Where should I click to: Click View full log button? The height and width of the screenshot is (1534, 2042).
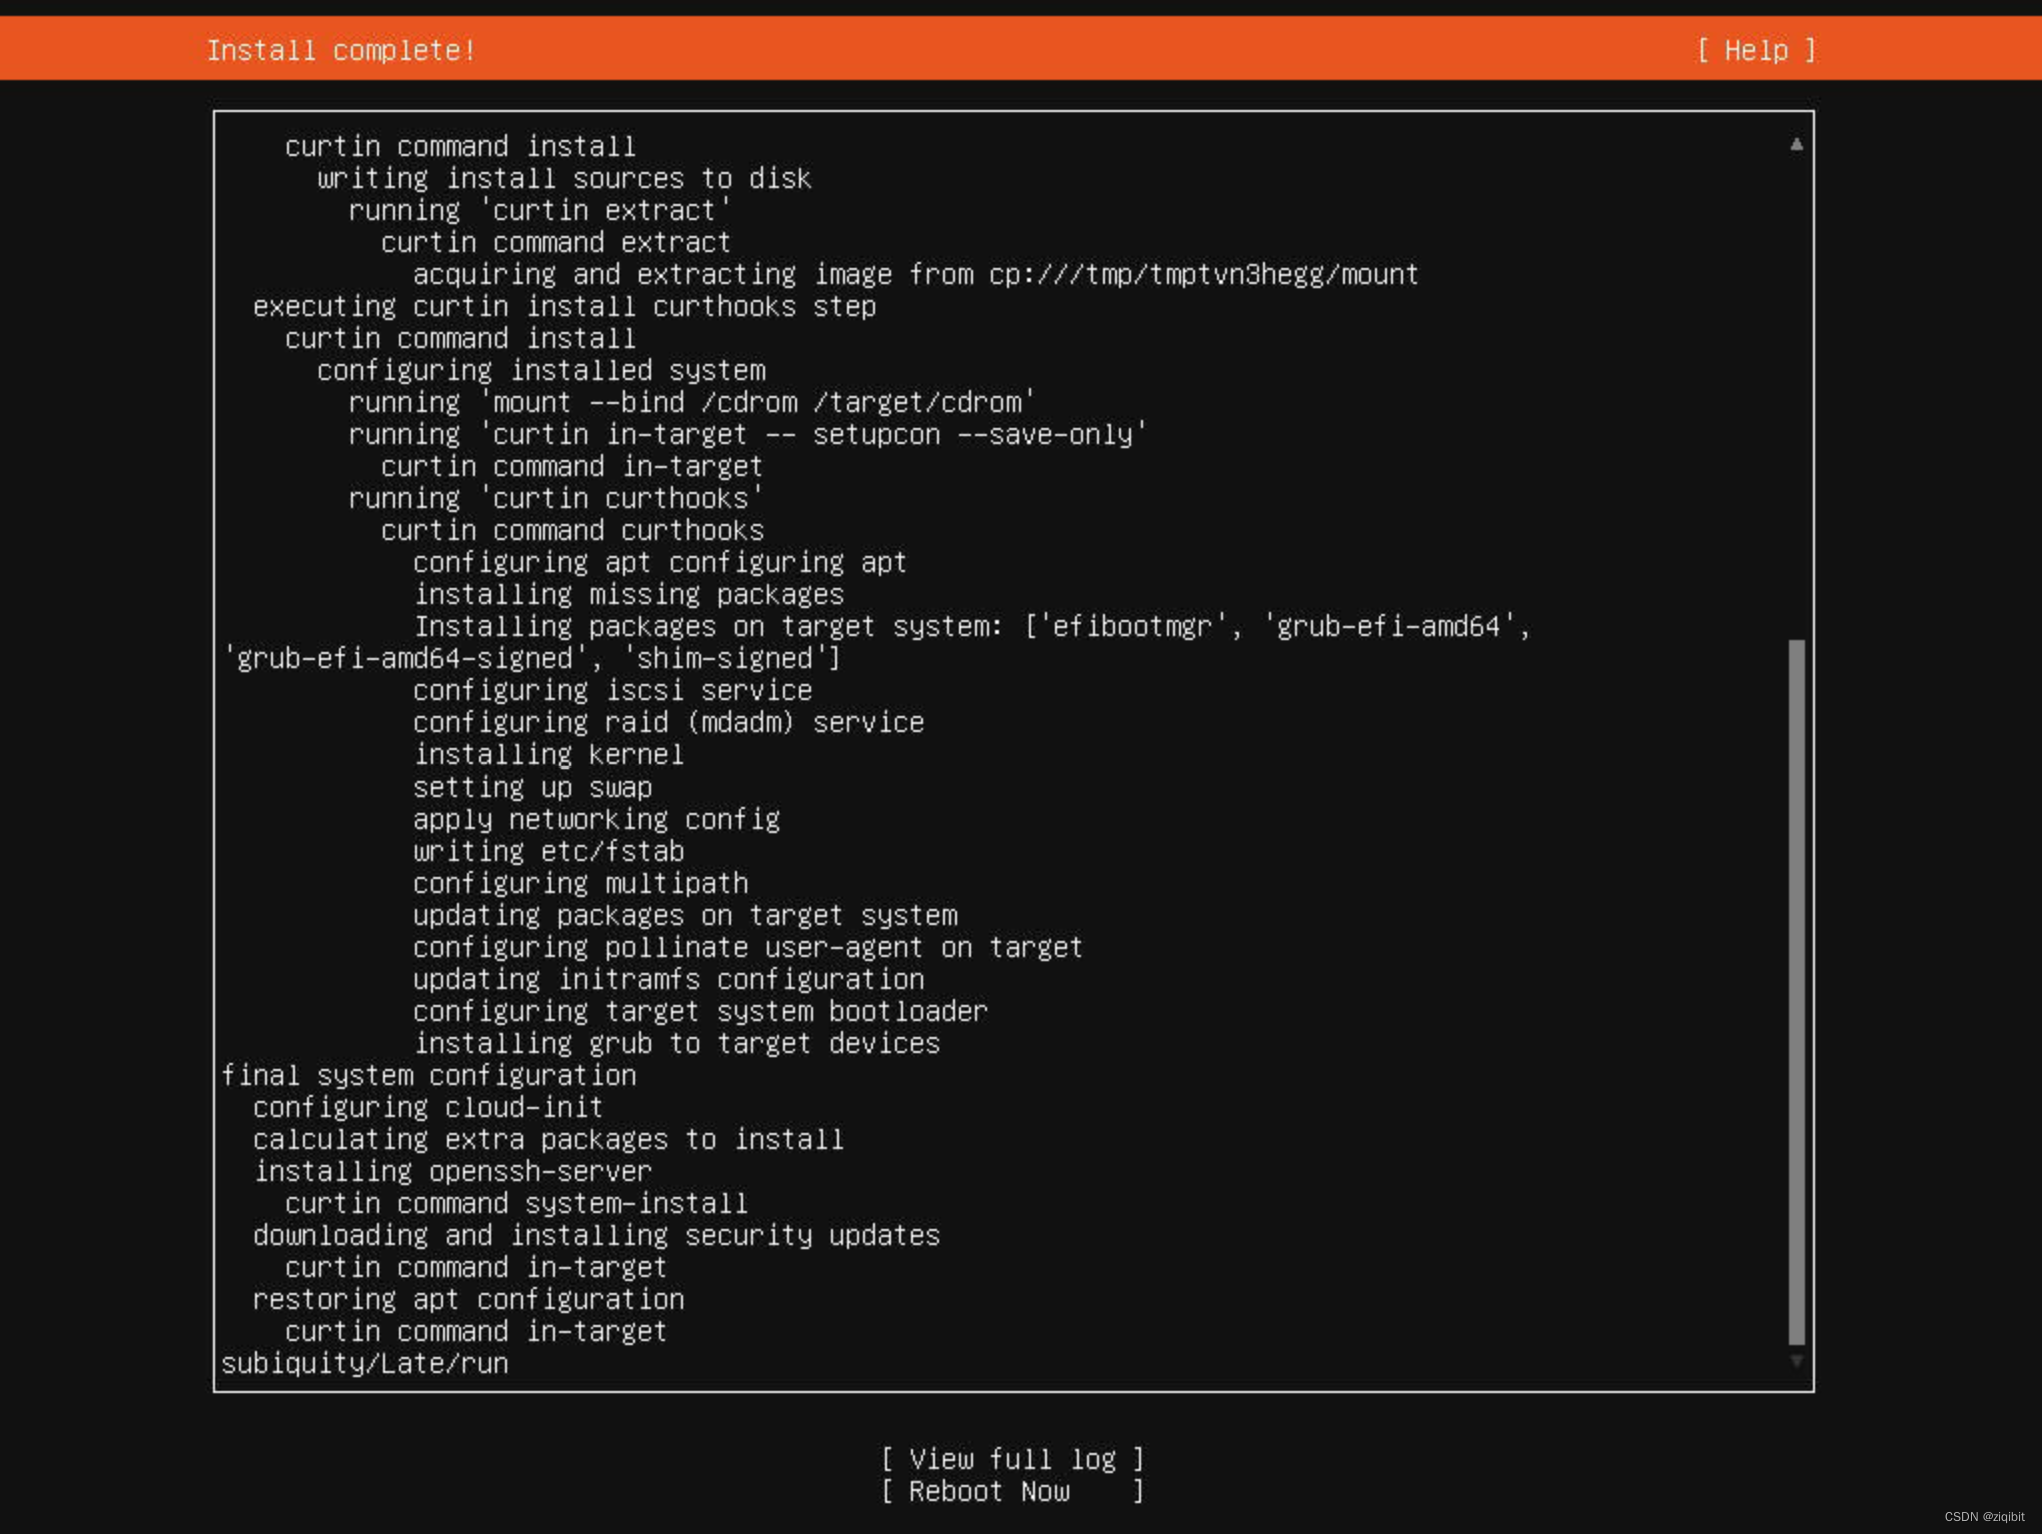coord(1012,1459)
